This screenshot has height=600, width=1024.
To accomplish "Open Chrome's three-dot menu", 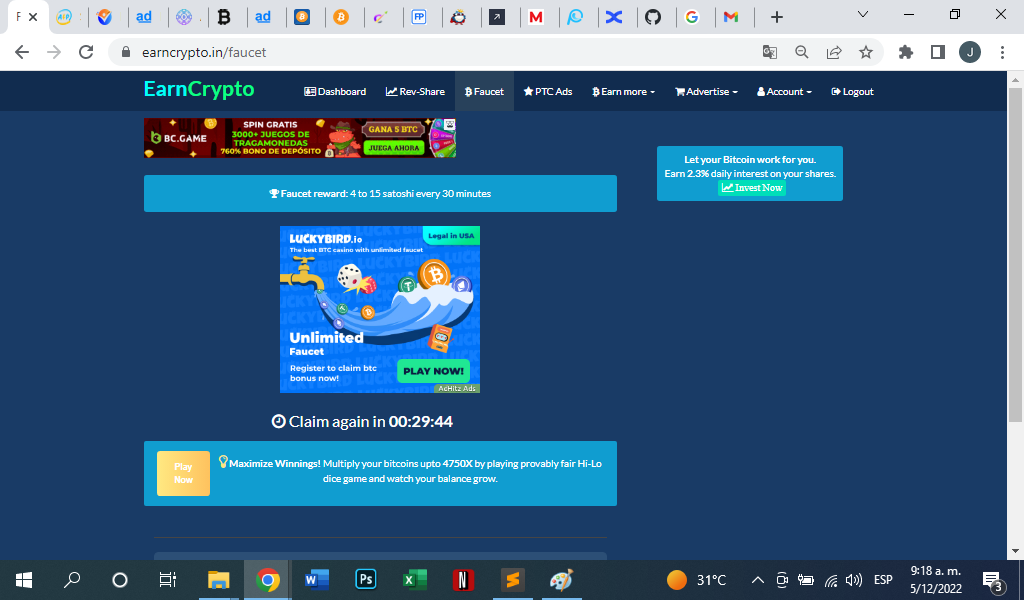I will tap(1002, 52).
